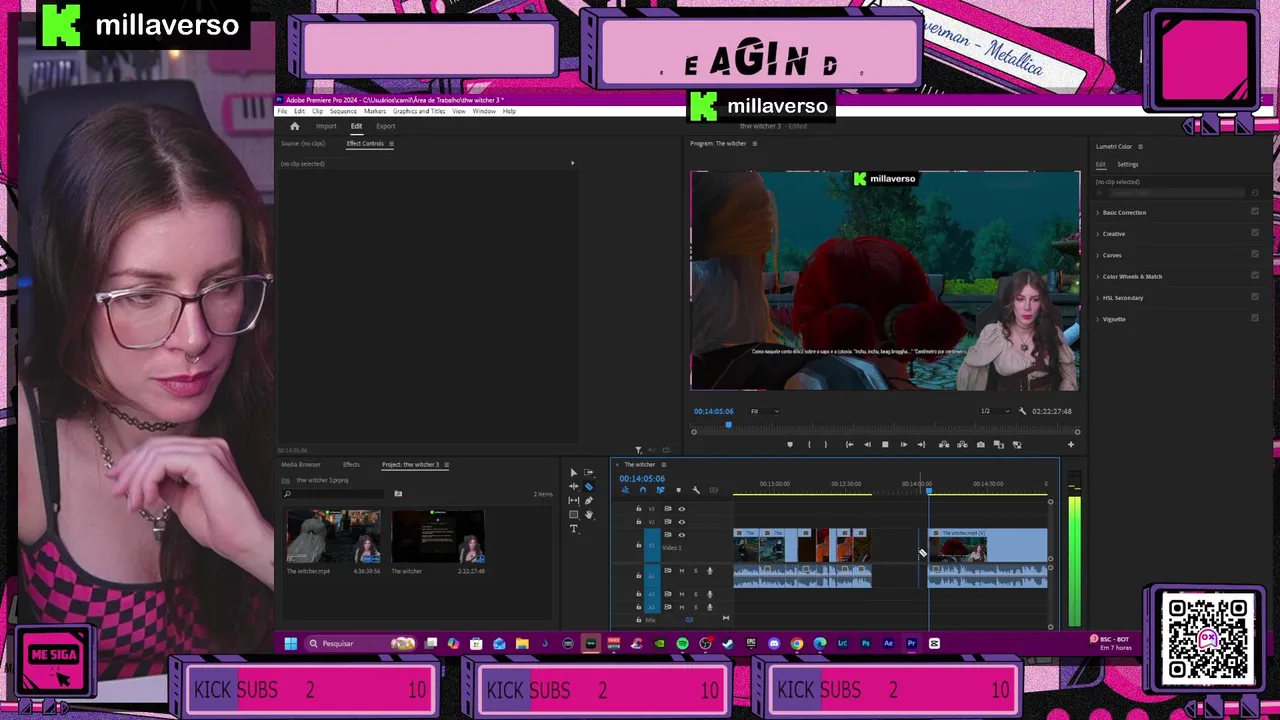Switch to Export workspace tab

(x=385, y=126)
